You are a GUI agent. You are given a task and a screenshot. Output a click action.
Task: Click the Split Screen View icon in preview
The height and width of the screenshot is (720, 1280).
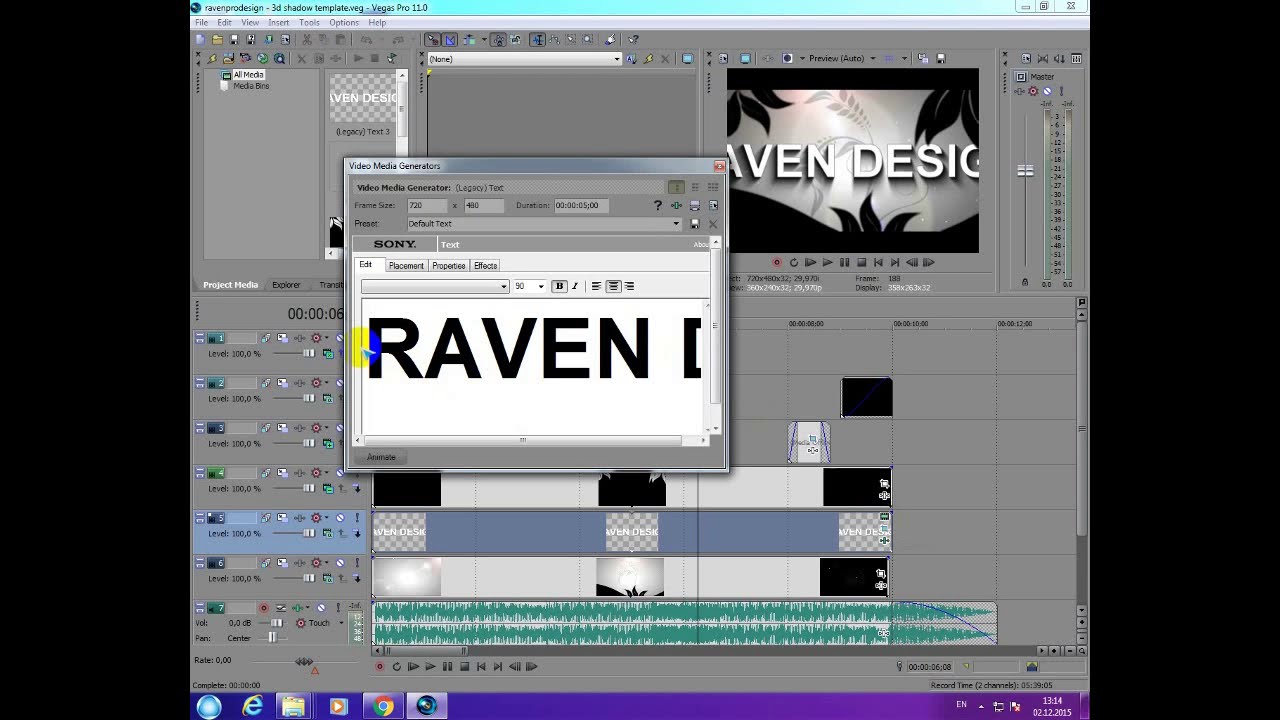pyautogui.click(x=787, y=58)
